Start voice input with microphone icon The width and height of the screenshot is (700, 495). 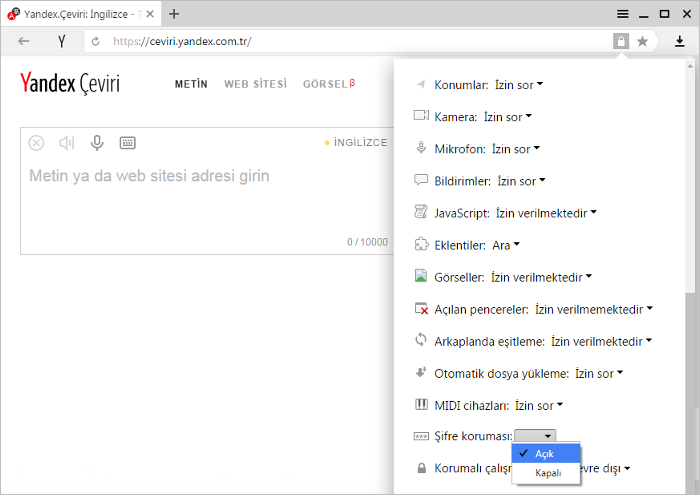[x=97, y=143]
